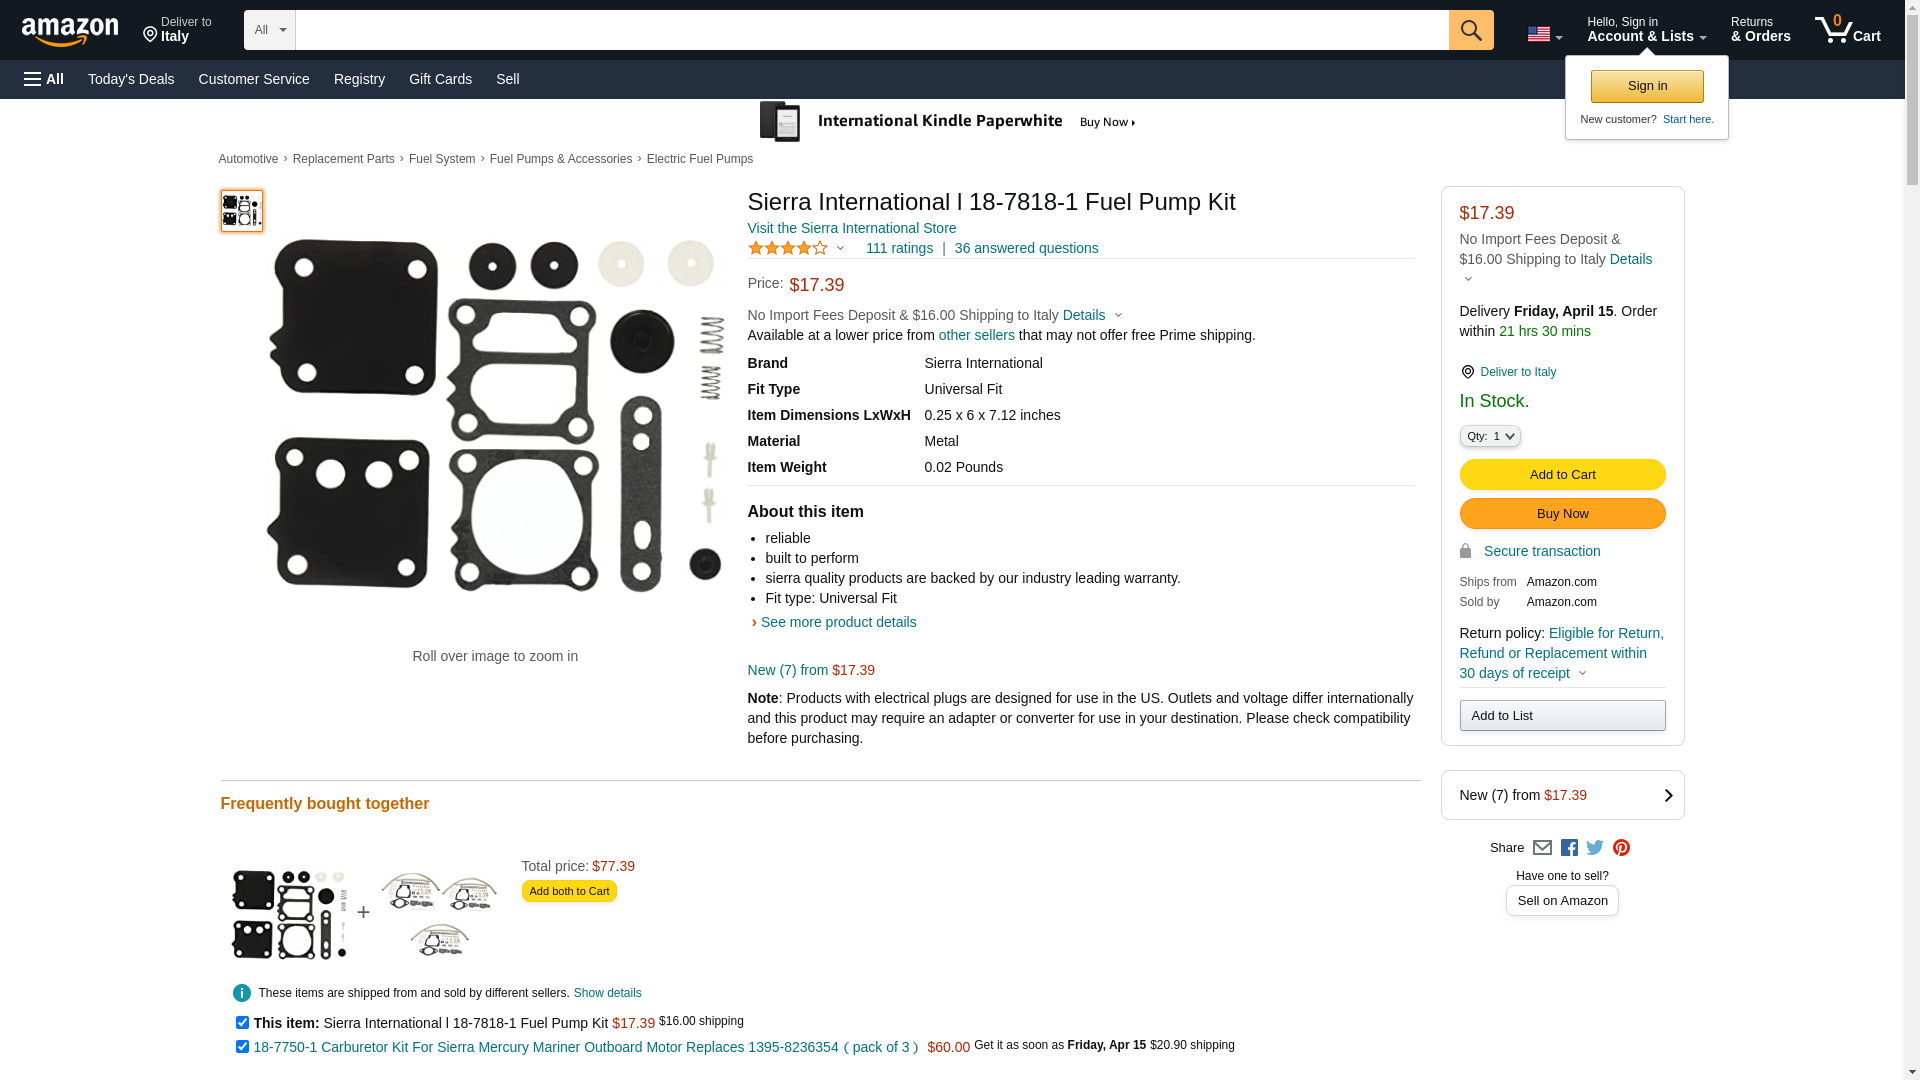This screenshot has height=1080, width=1920.
Task: Share product on Facebook
Action: click(x=1569, y=848)
